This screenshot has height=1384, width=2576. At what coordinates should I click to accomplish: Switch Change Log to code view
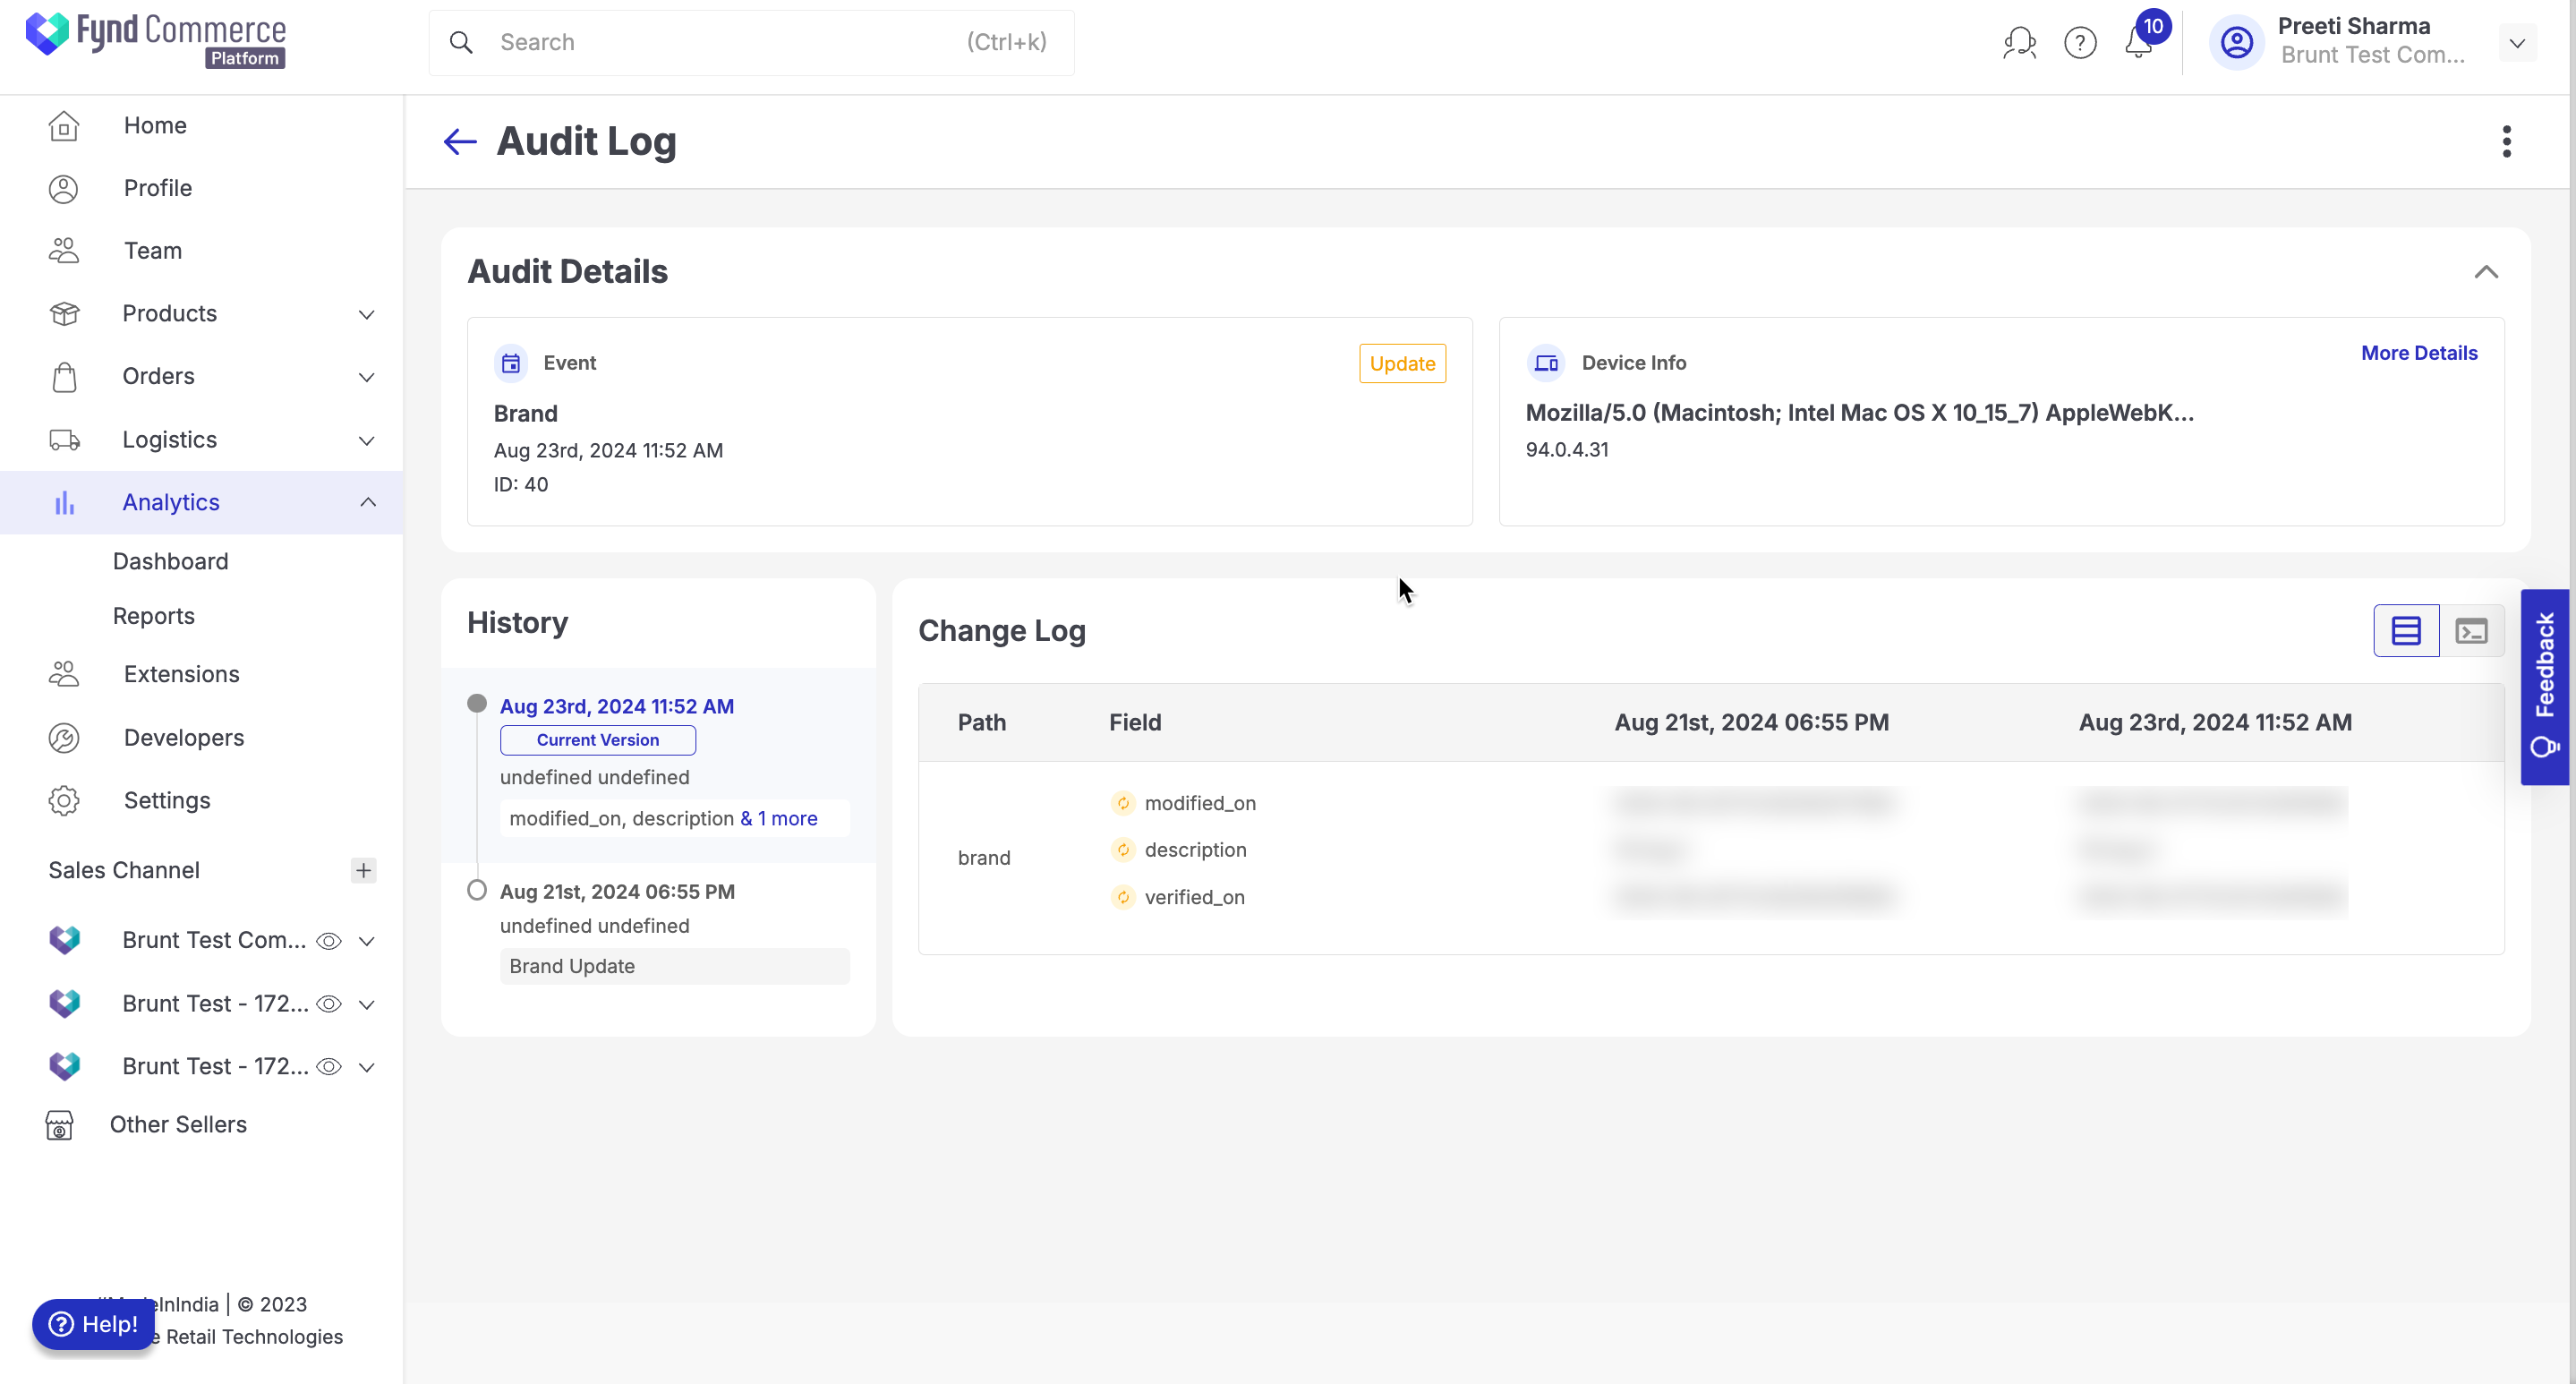(2472, 631)
